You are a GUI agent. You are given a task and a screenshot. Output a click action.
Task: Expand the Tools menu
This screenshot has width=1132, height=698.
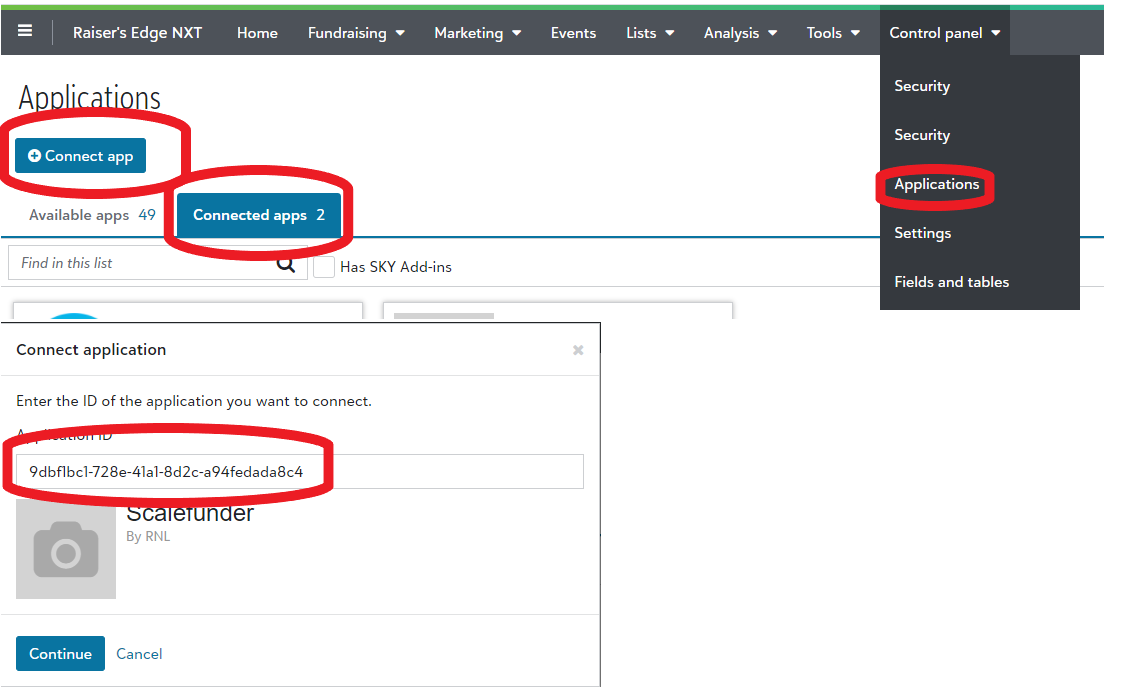832,33
